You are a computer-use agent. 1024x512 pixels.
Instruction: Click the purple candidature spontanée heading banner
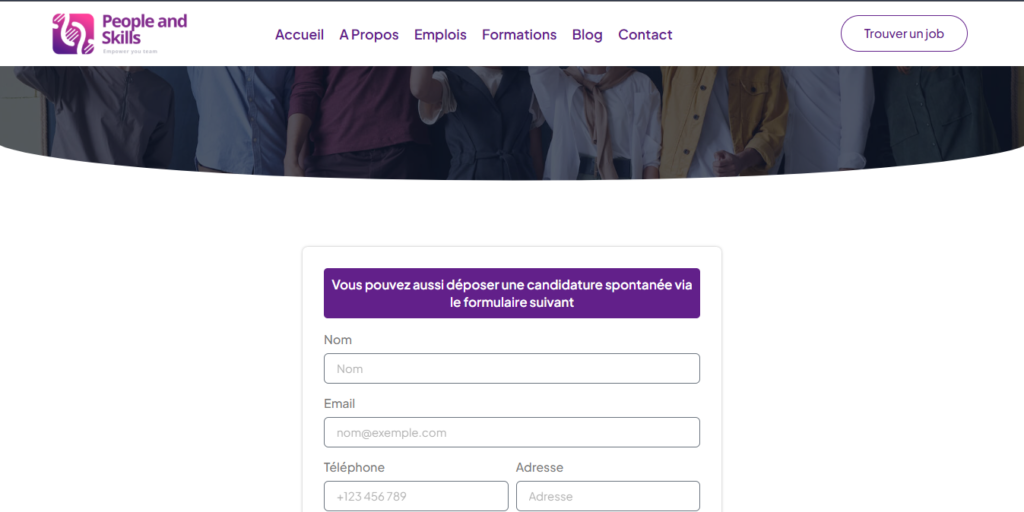[x=512, y=293]
